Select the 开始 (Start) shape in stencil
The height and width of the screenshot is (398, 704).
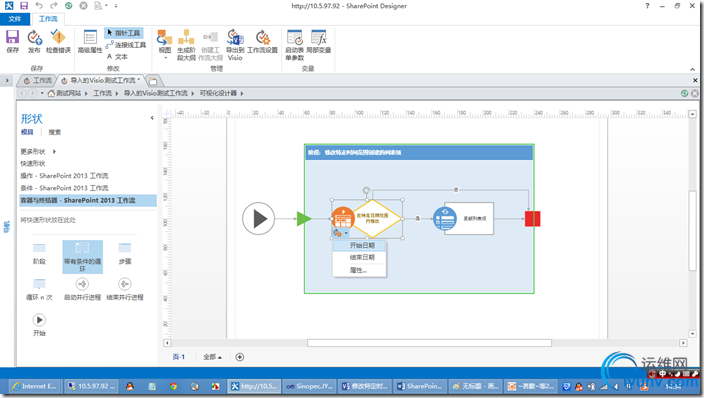pyautogui.click(x=39, y=325)
